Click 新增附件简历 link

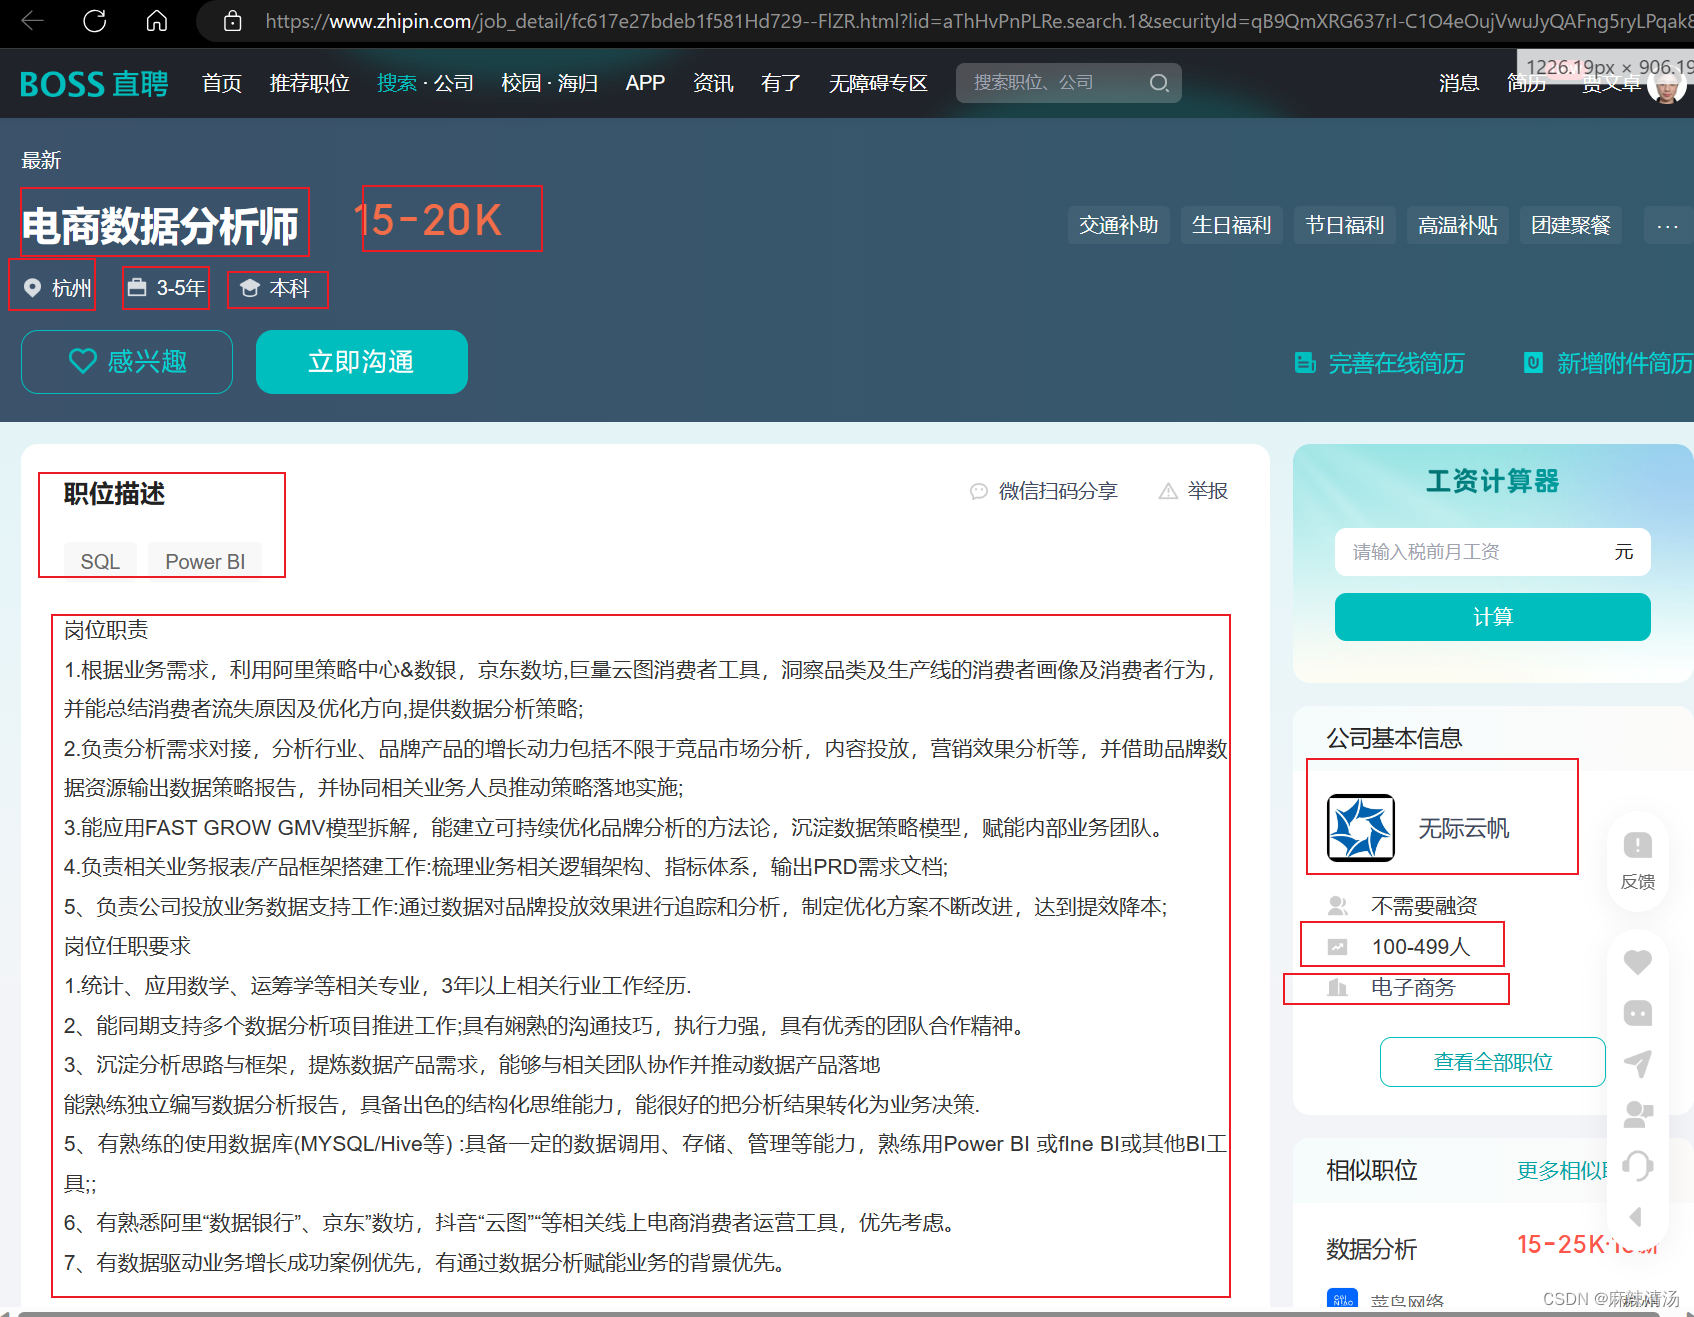pyautogui.click(x=1608, y=363)
